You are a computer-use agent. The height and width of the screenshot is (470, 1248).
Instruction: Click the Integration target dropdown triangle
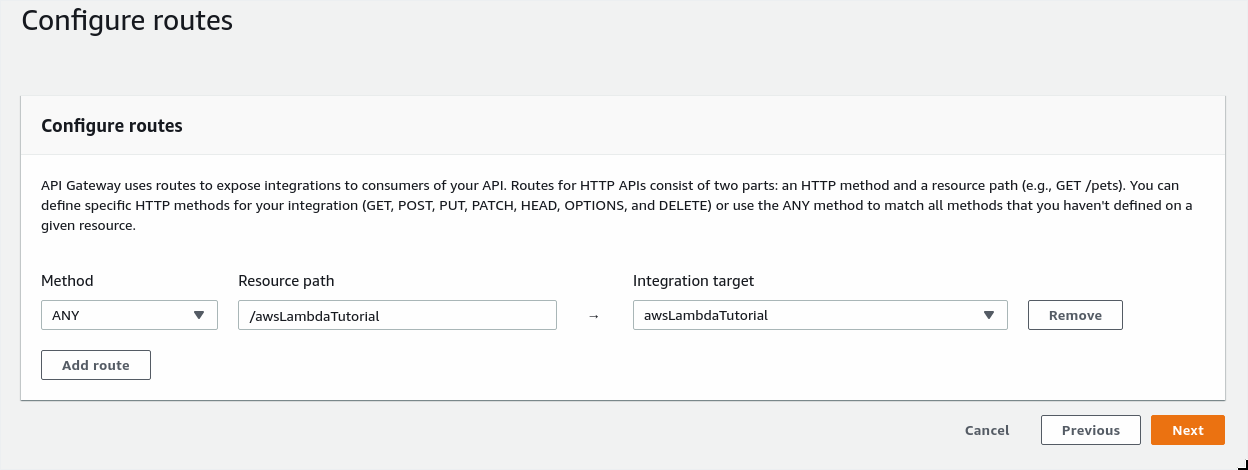[988, 315]
